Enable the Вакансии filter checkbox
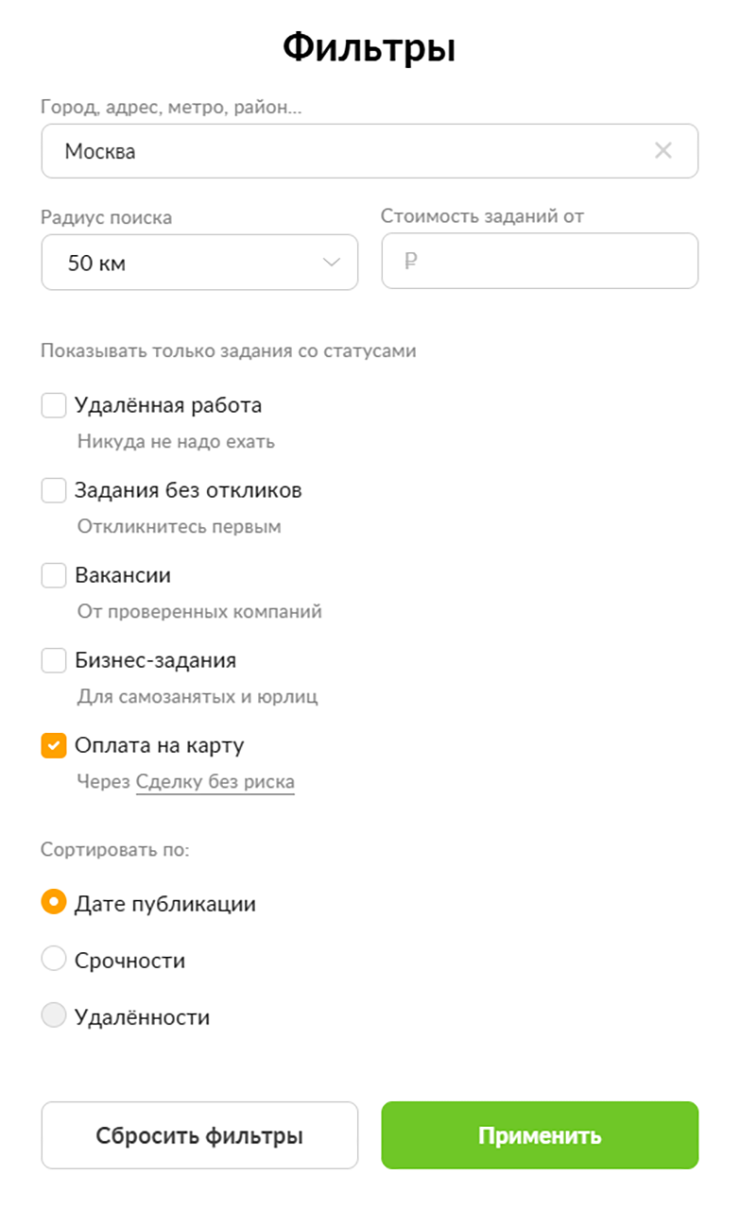 pos(53,575)
